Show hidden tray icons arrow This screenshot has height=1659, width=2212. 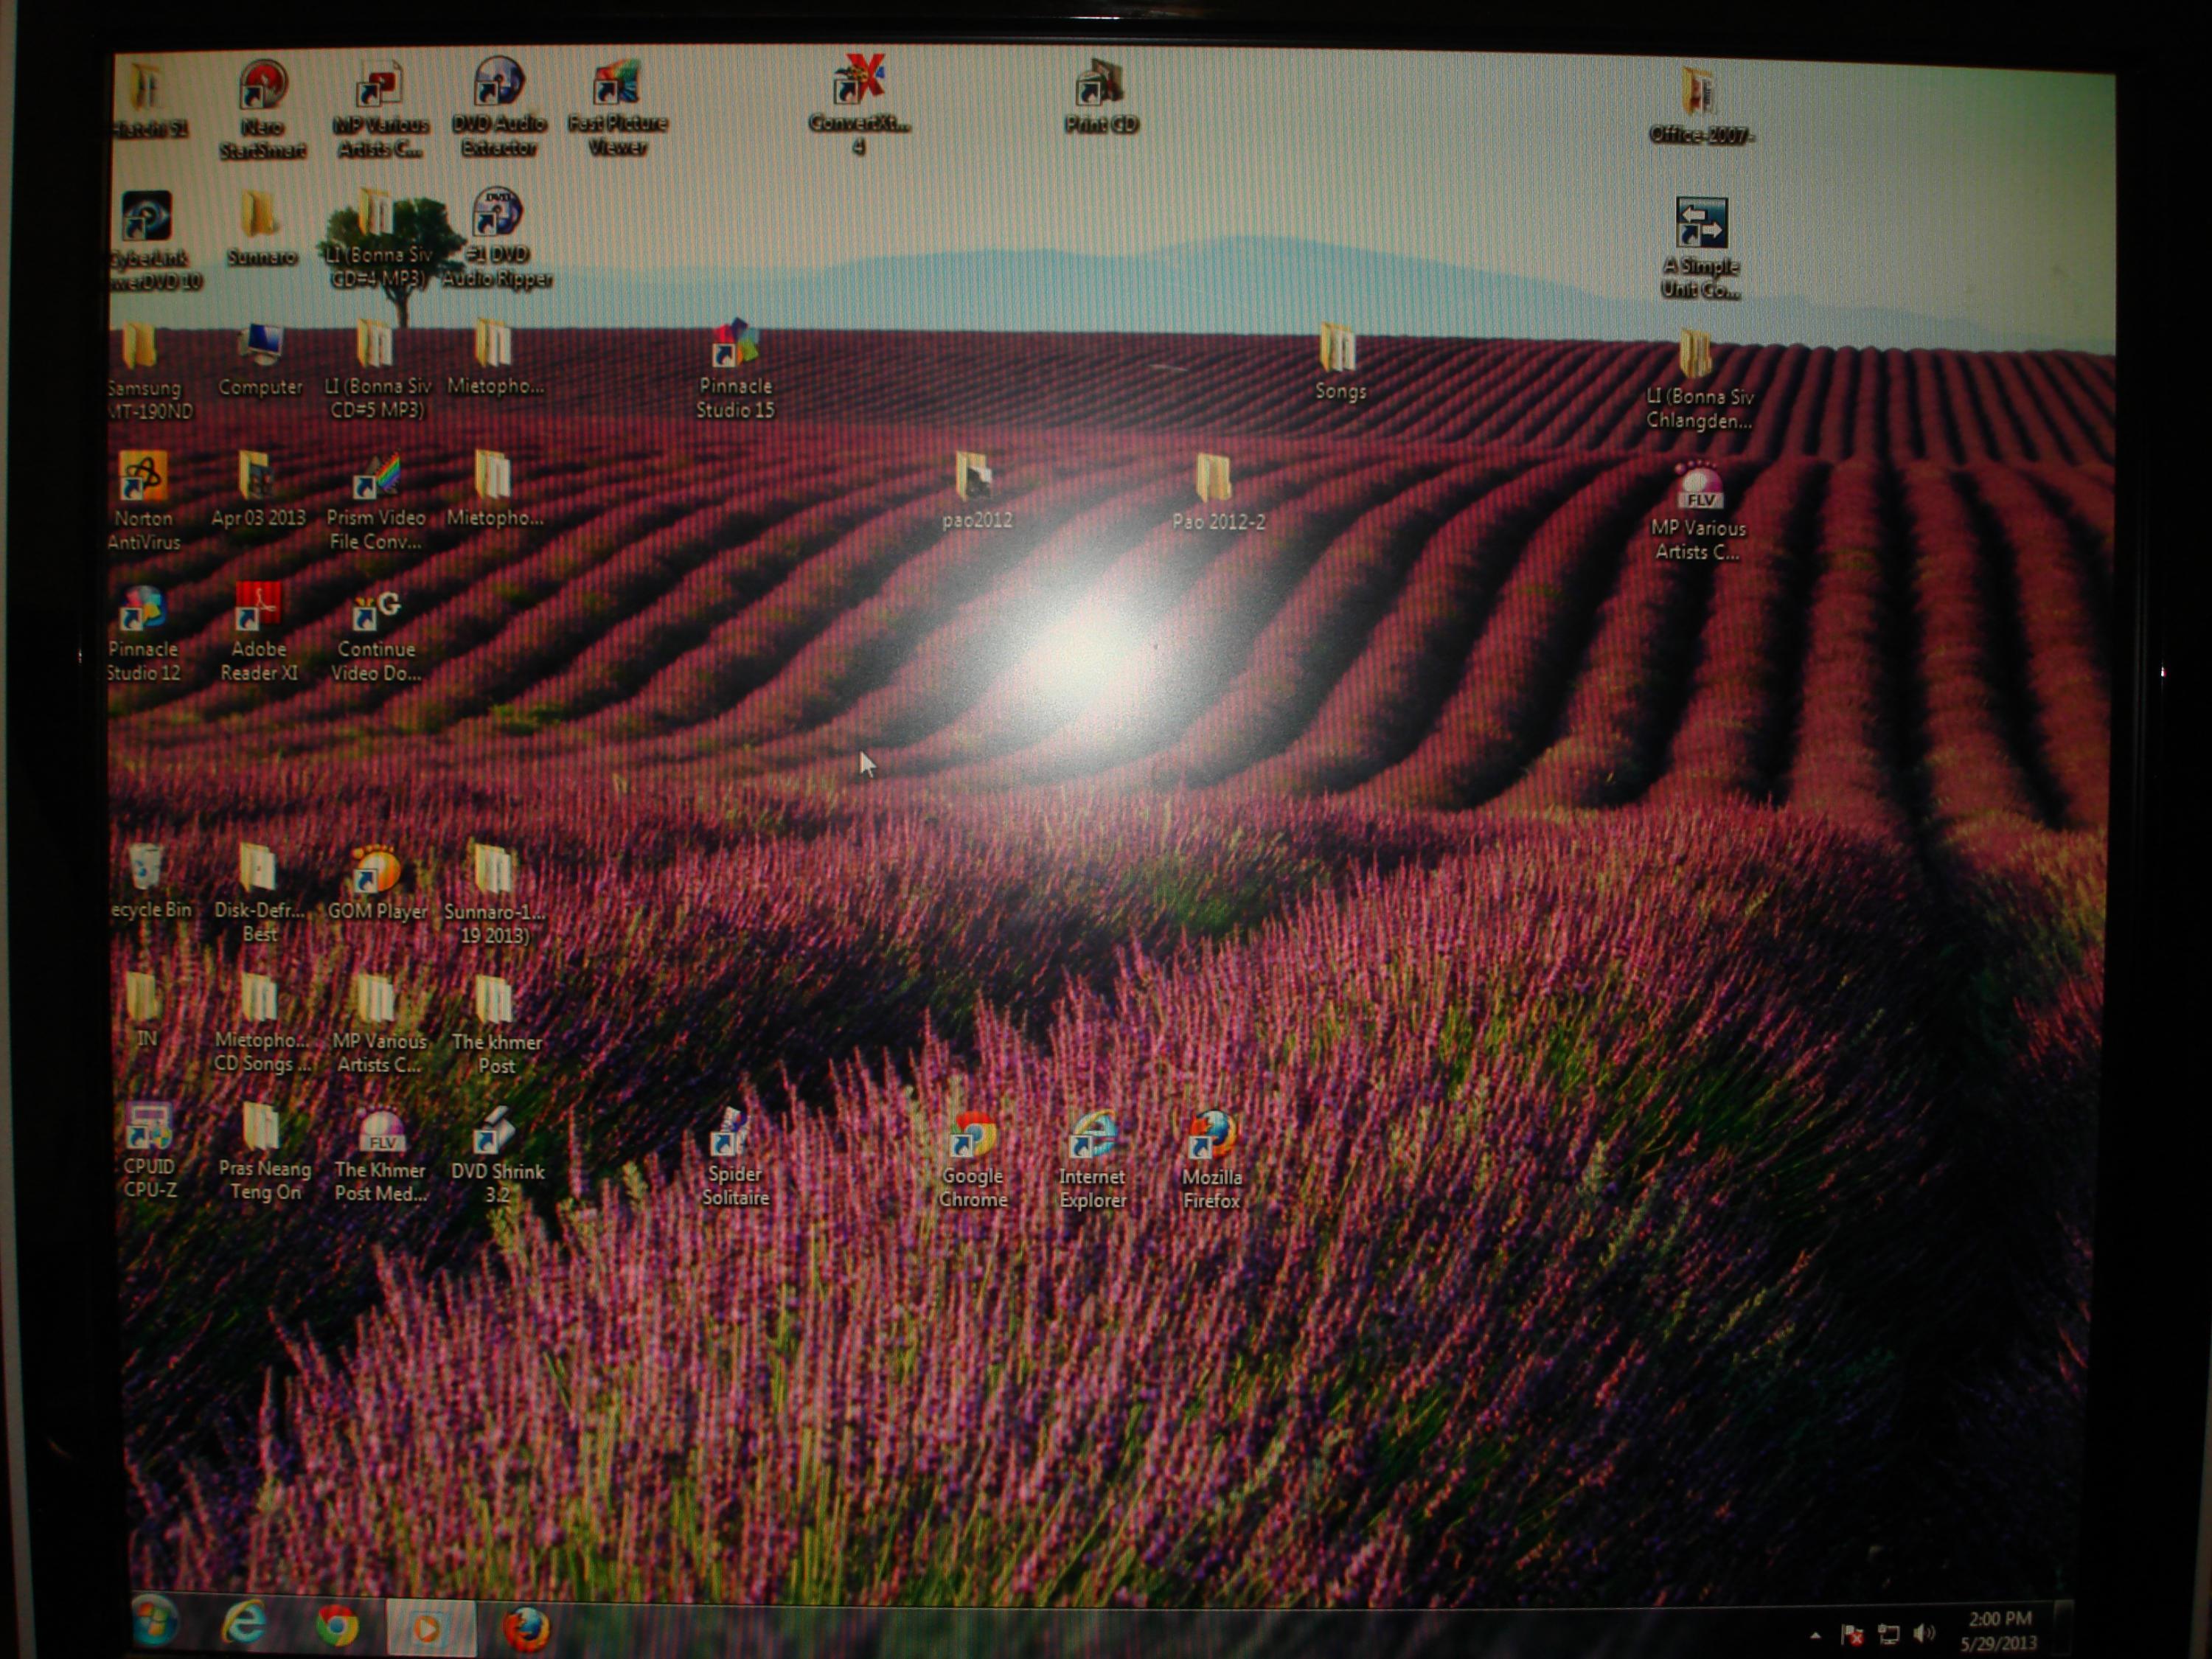(x=1815, y=1637)
